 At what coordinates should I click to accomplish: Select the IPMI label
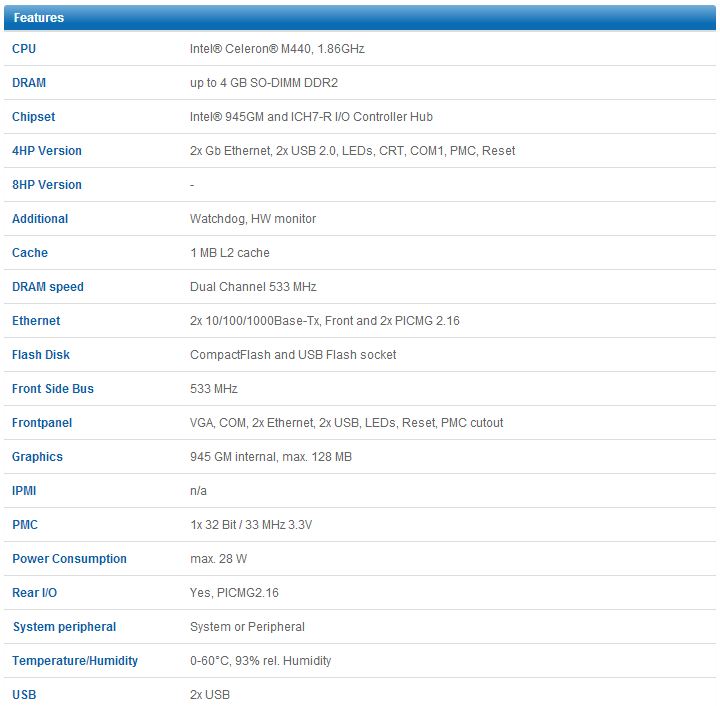[x=24, y=490]
